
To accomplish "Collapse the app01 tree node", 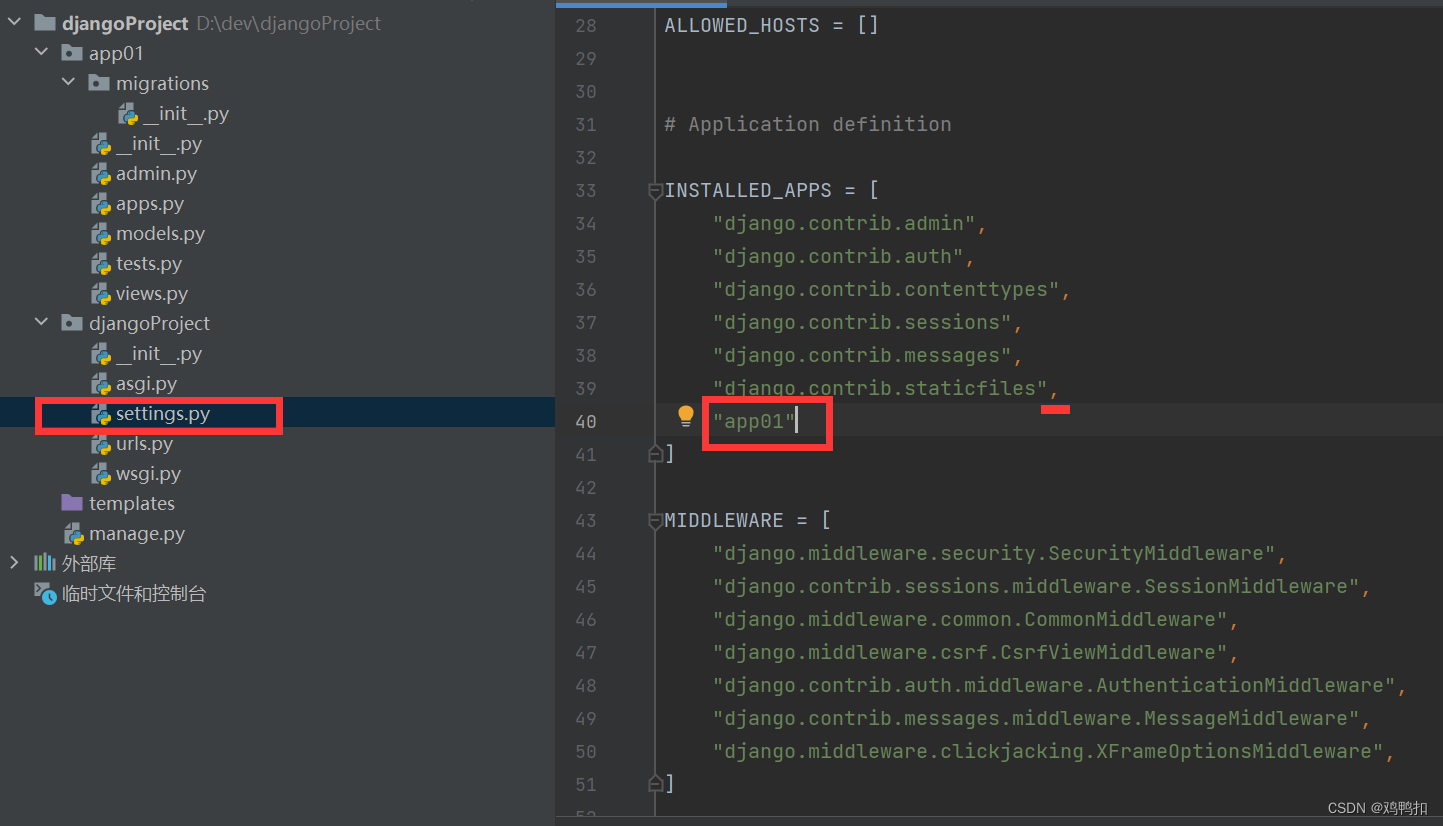I will pyautogui.click(x=40, y=52).
